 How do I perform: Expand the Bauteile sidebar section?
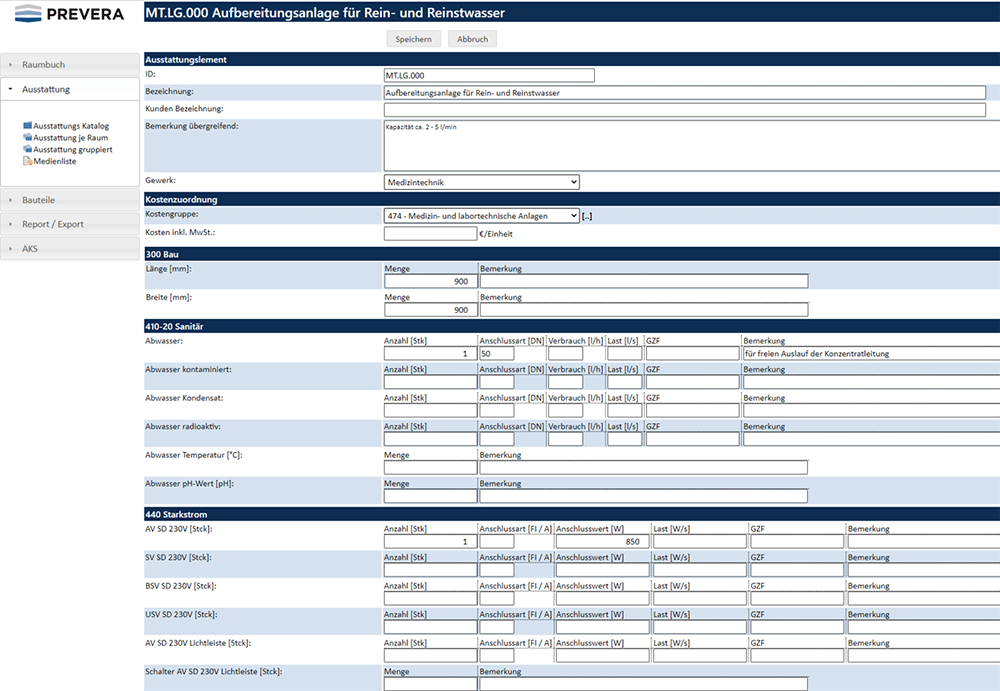[x=70, y=200]
